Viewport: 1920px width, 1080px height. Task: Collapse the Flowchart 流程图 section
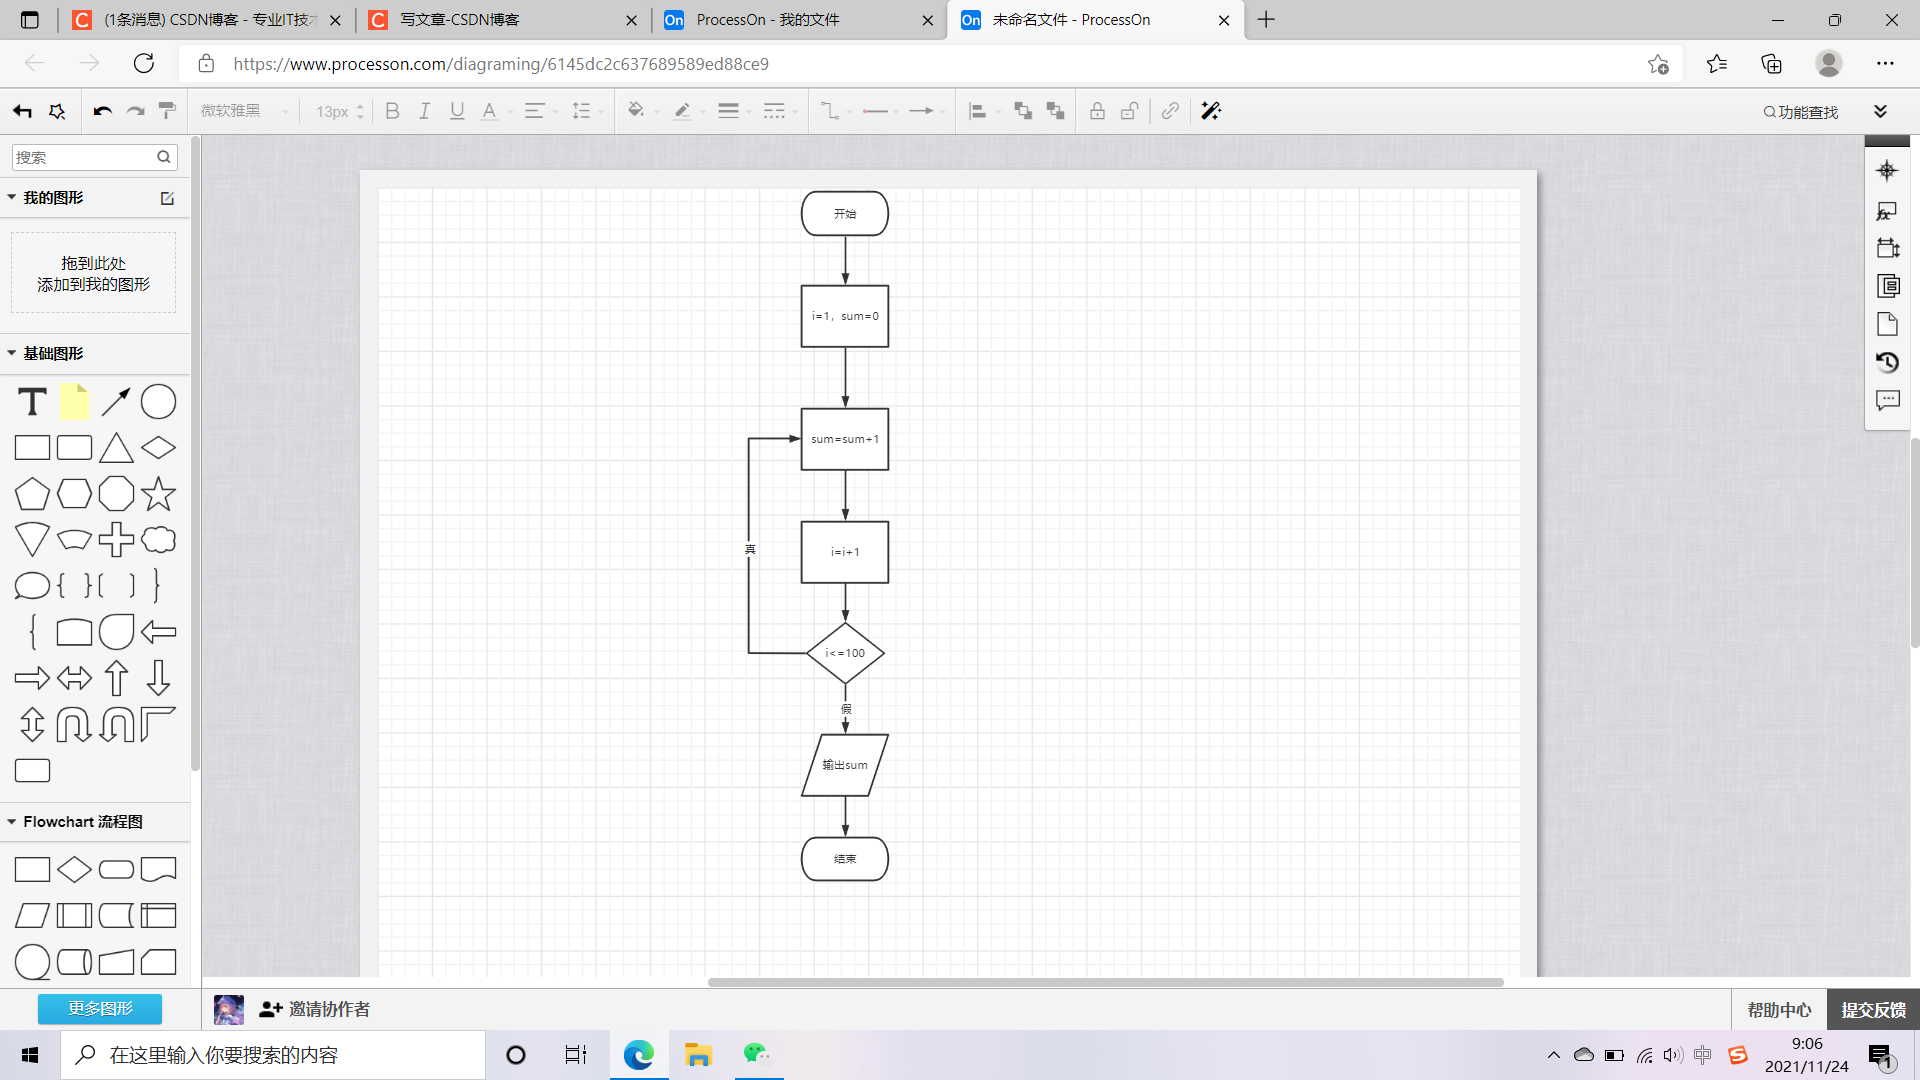tap(82, 821)
